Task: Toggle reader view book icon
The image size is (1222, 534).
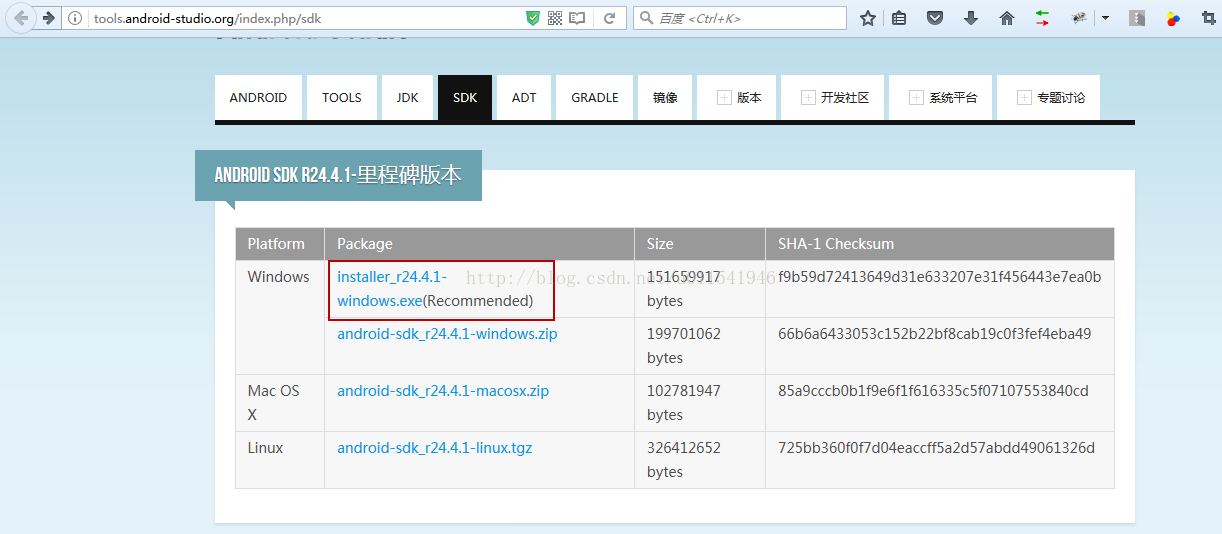Action: (577, 18)
